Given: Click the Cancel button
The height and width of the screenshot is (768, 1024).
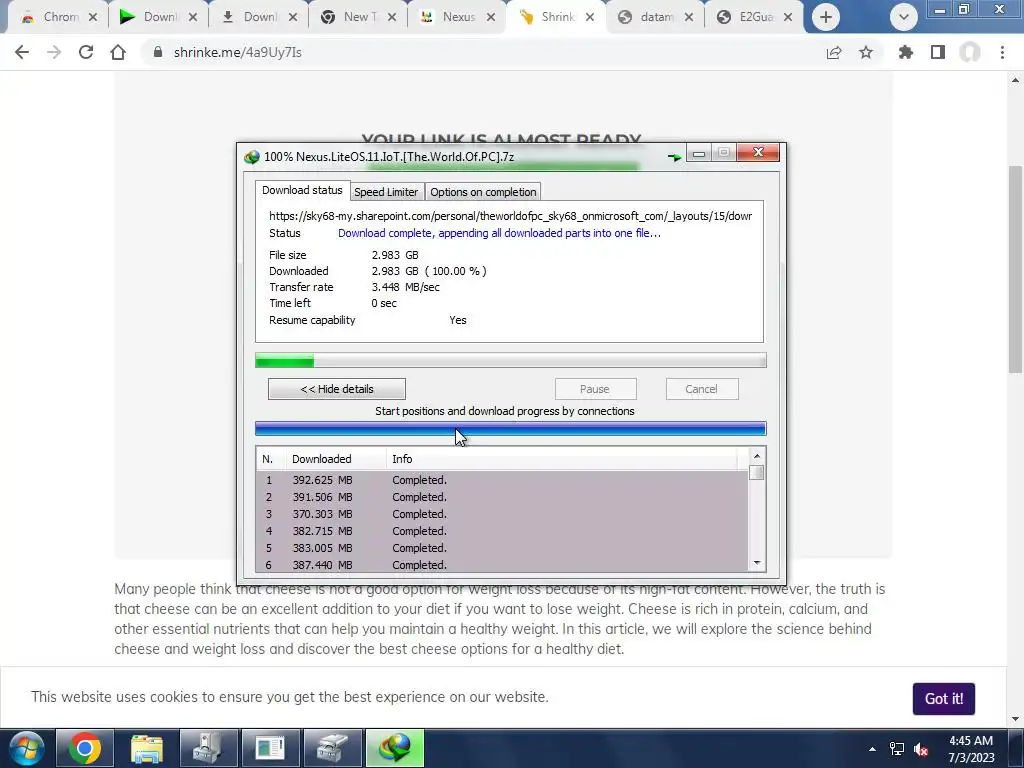Looking at the screenshot, I should pyautogui.click(x=701, y=389).
